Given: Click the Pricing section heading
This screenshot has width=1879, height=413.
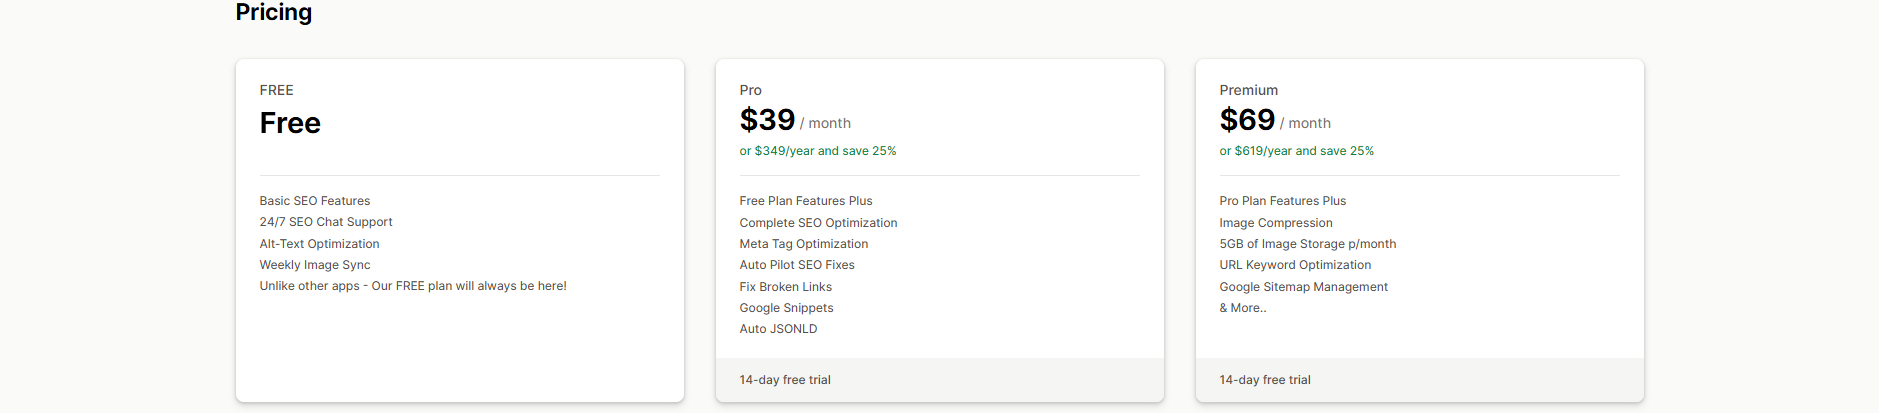Looking at the screenshot, I should [273, 12].
